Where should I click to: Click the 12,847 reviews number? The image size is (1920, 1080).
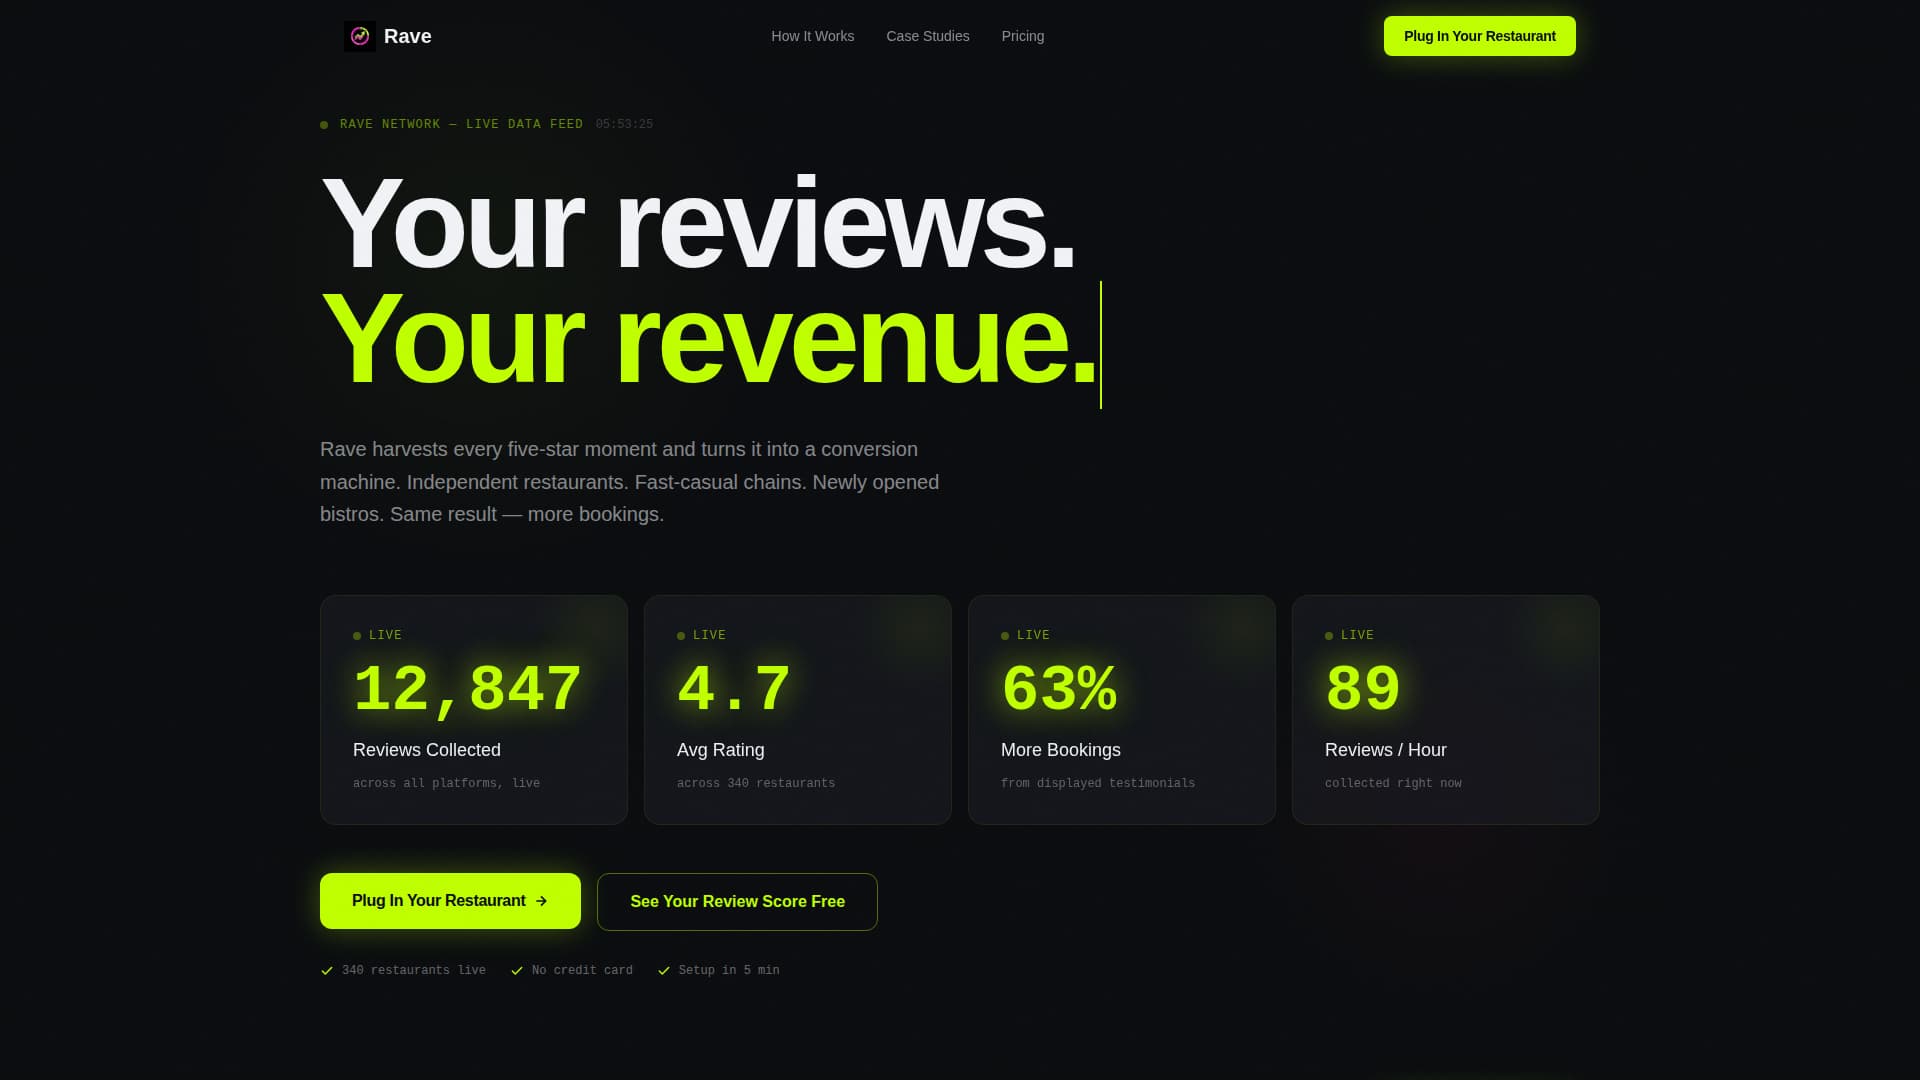click(x=467, y=689)
